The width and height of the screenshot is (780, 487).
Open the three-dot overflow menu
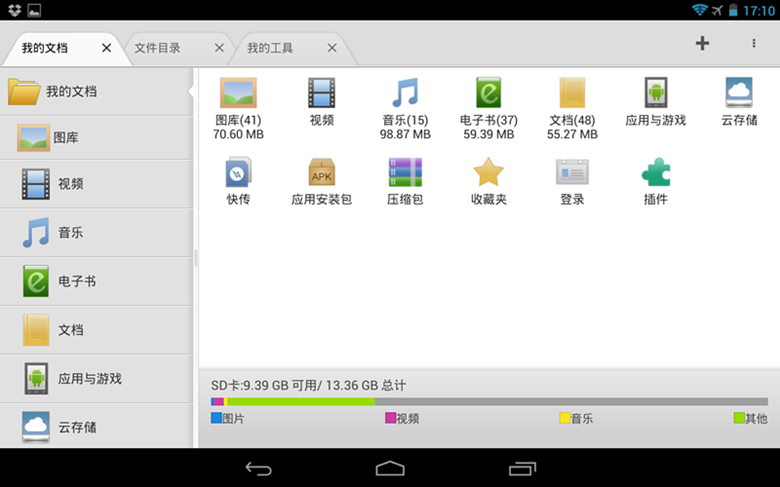(754, 43)
